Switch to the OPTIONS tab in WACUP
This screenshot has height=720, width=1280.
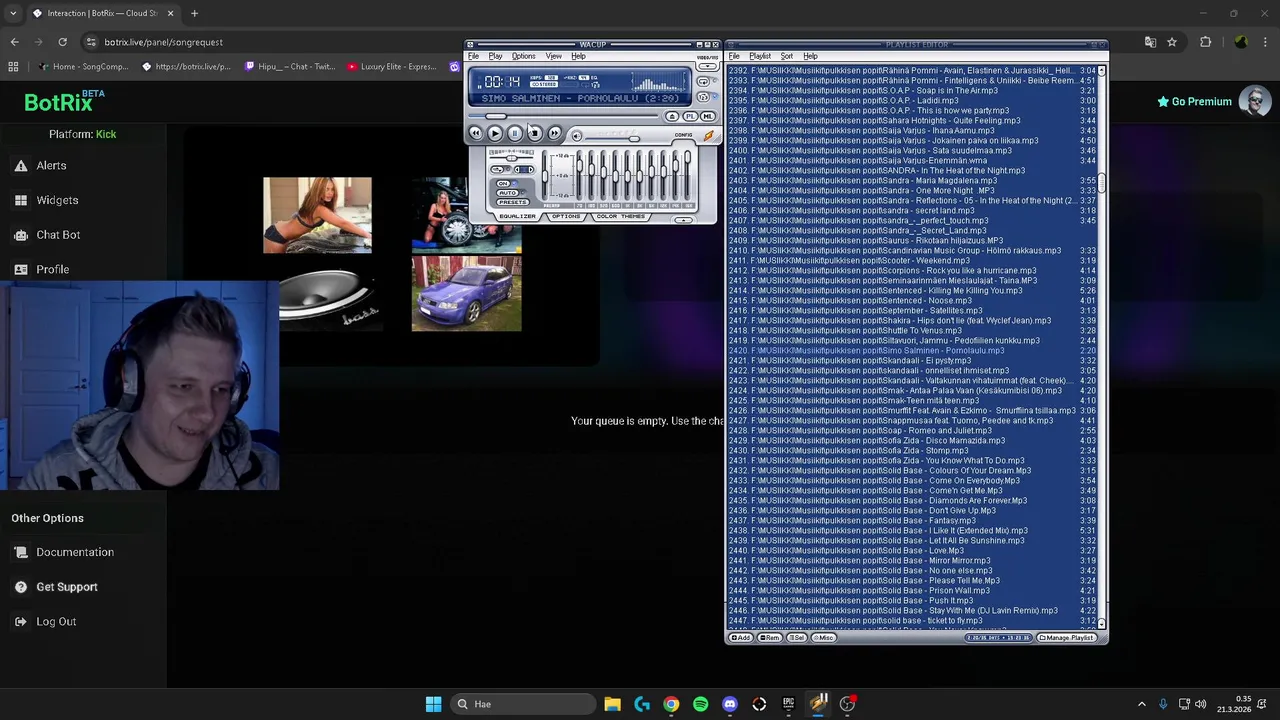[x=566, y=216]
